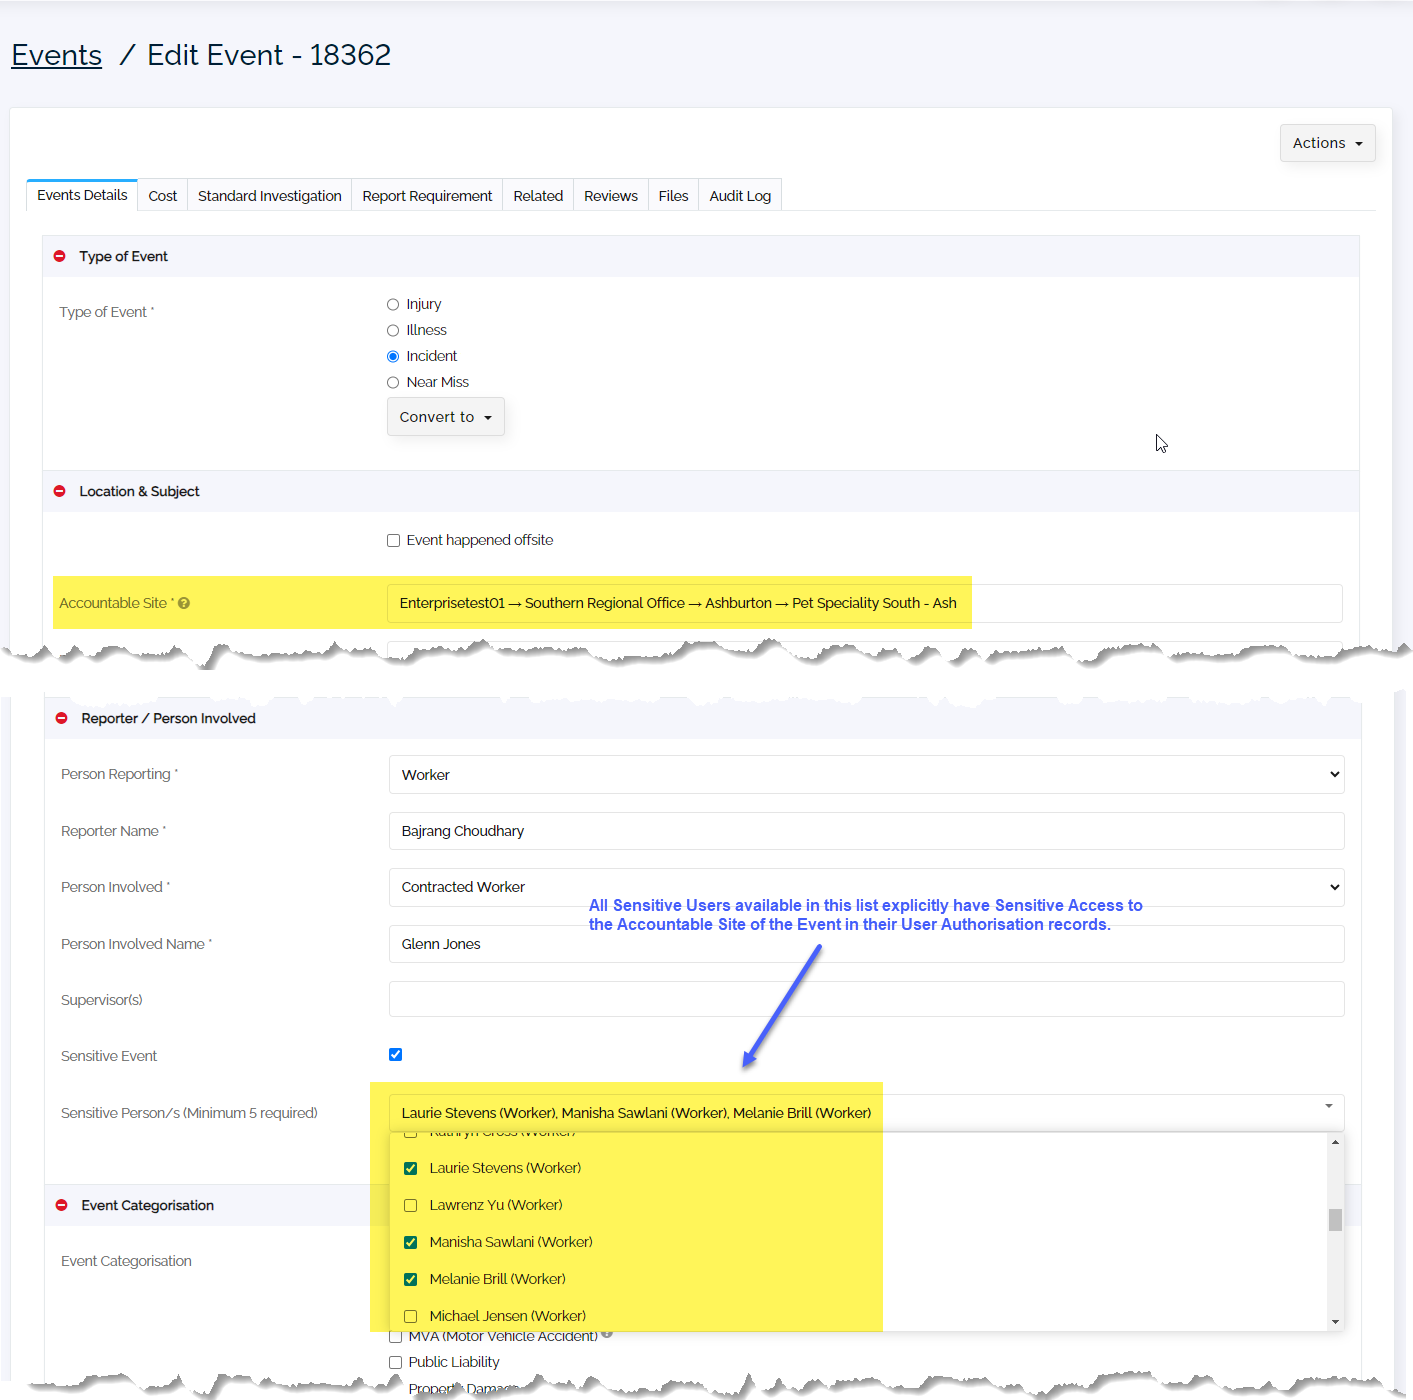This screenshot has height=1400, width=1413.
Task: Tick the Public Liability checkbox
Action: click(396, 1363)
